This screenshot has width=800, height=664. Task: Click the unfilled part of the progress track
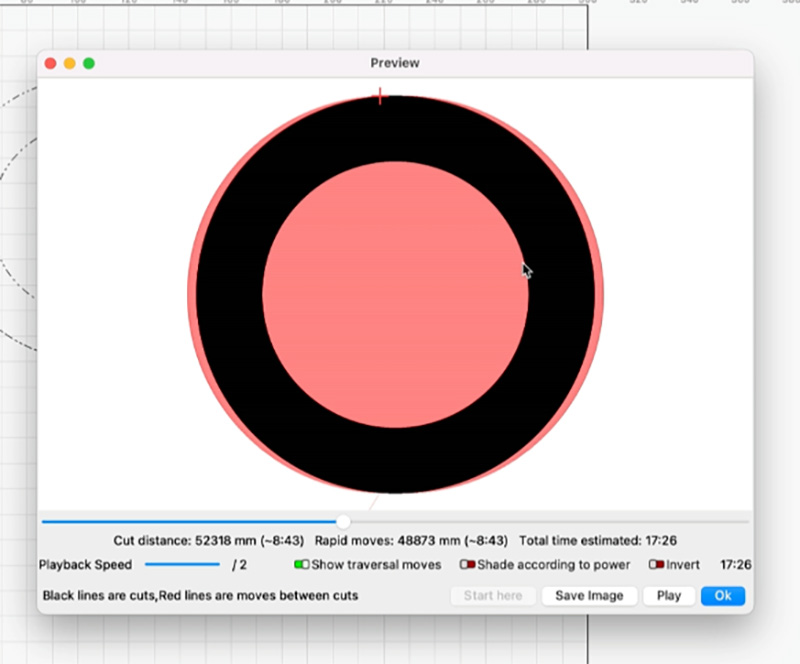click(x=550, y=521)
